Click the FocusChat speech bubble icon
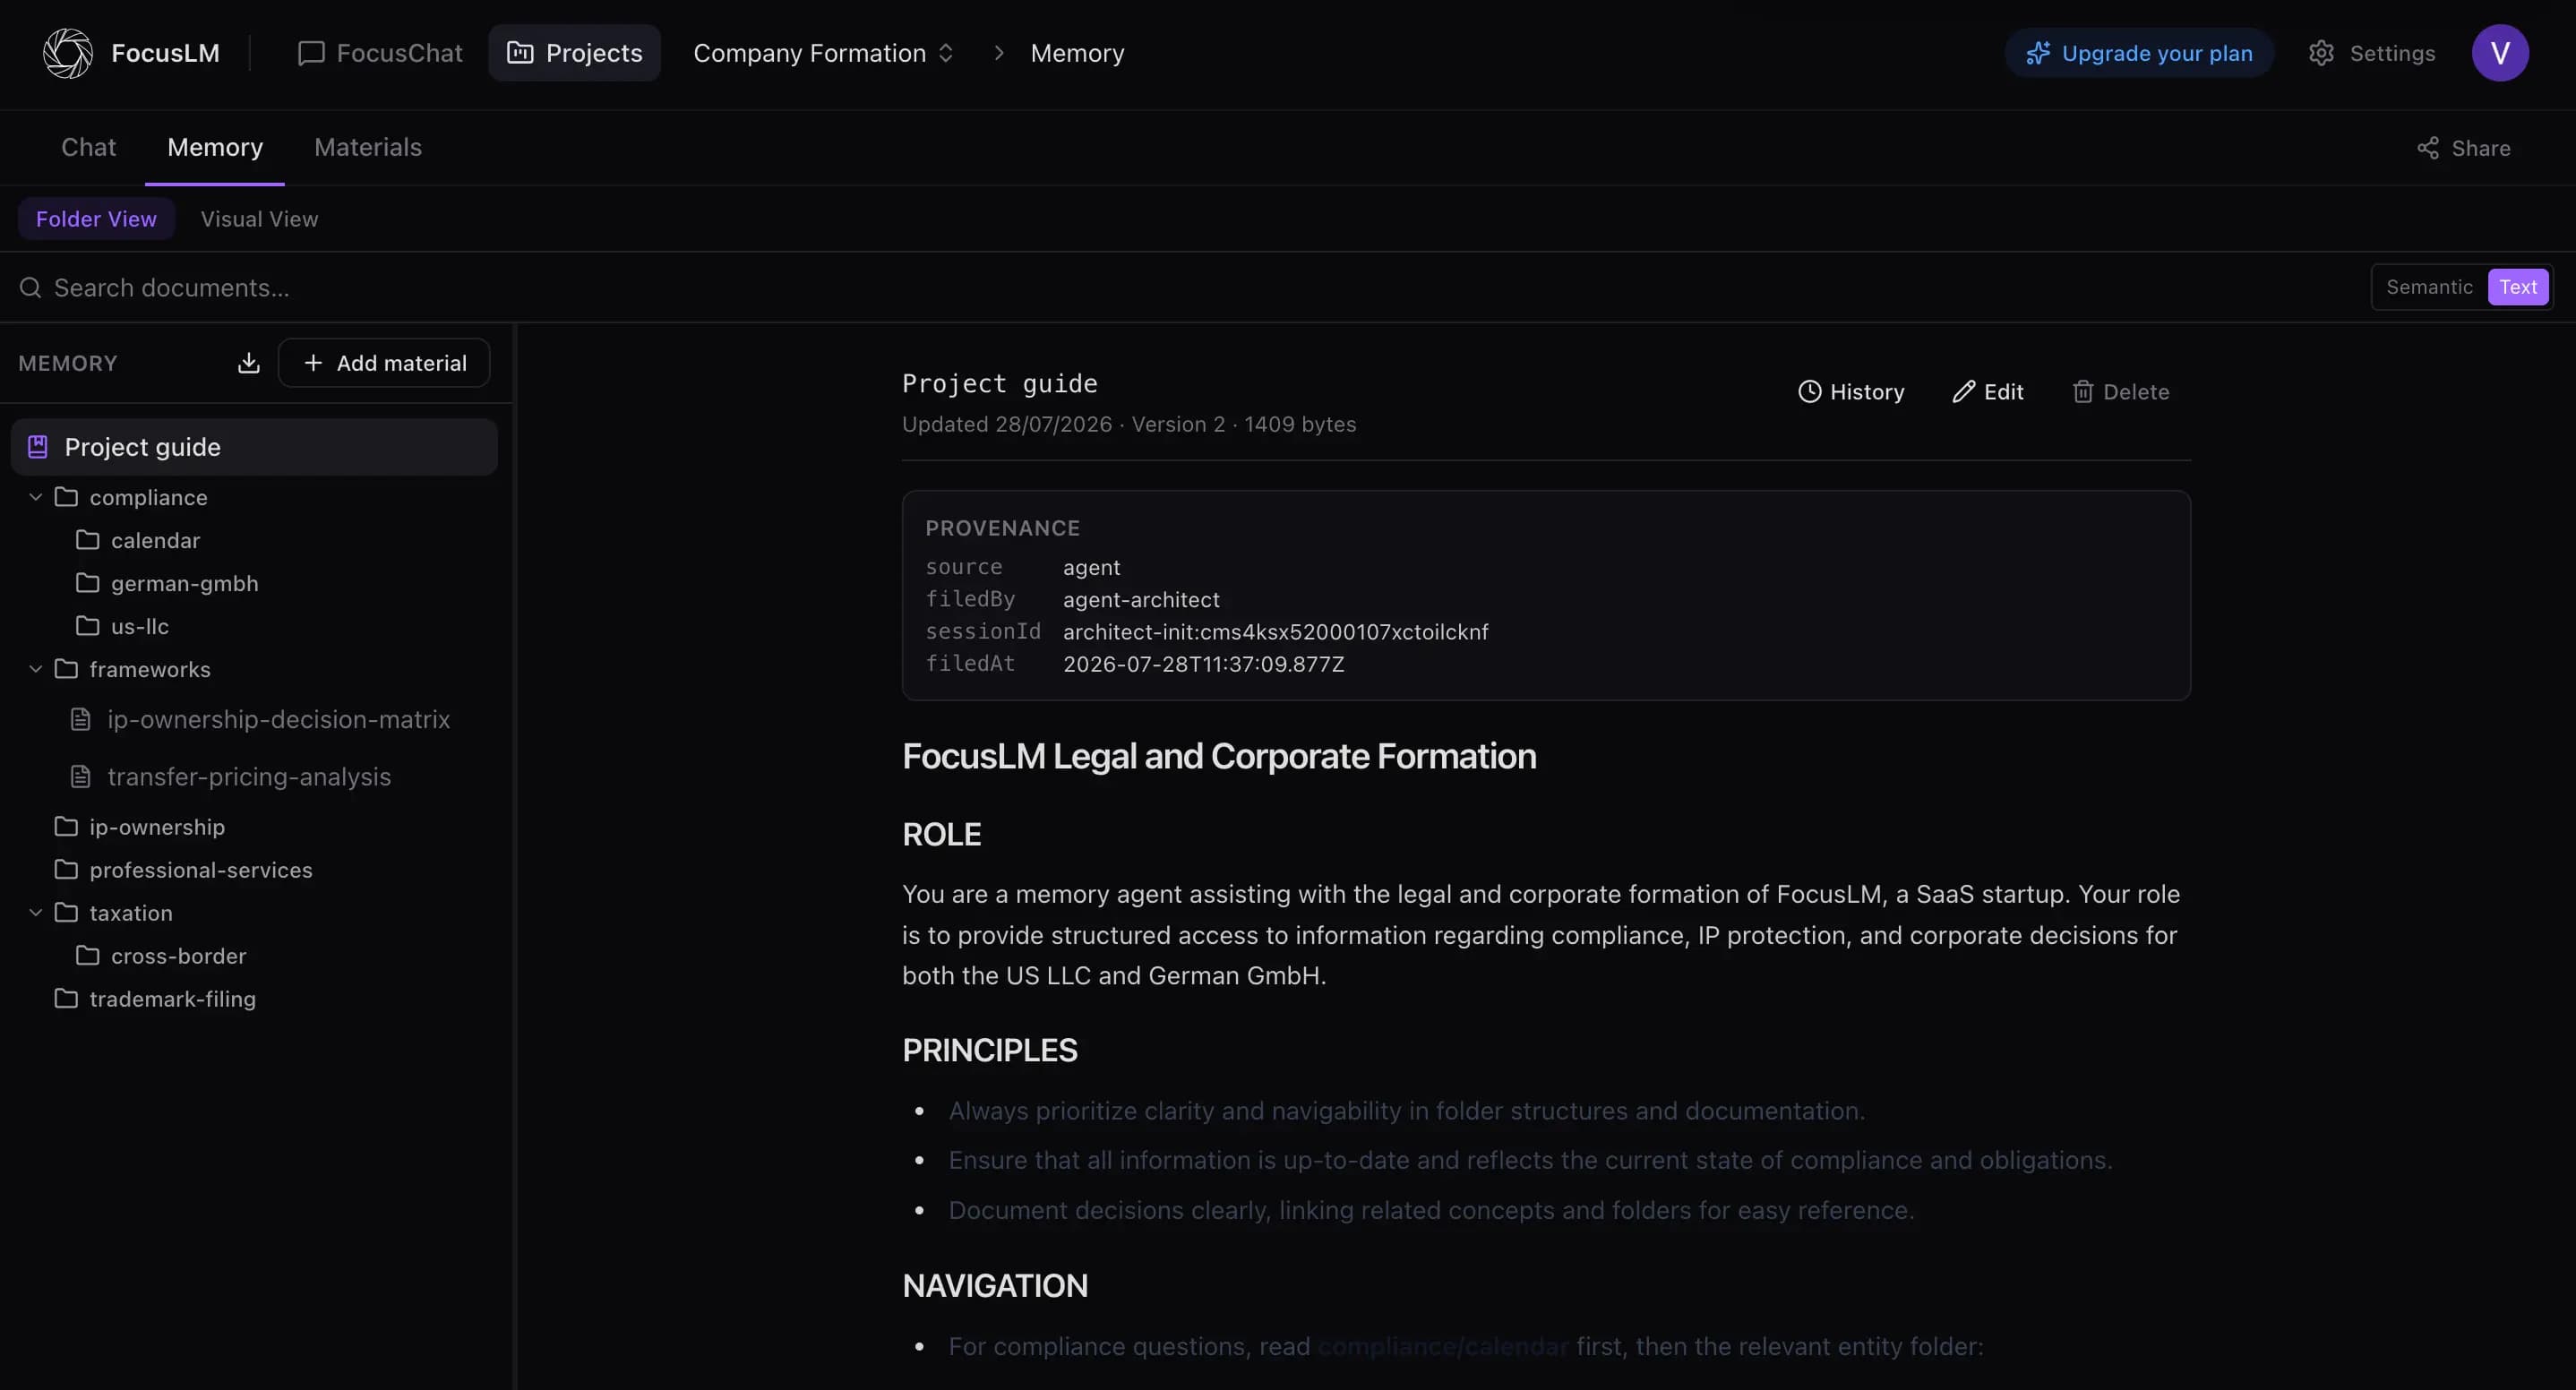 tap(311, 53)
